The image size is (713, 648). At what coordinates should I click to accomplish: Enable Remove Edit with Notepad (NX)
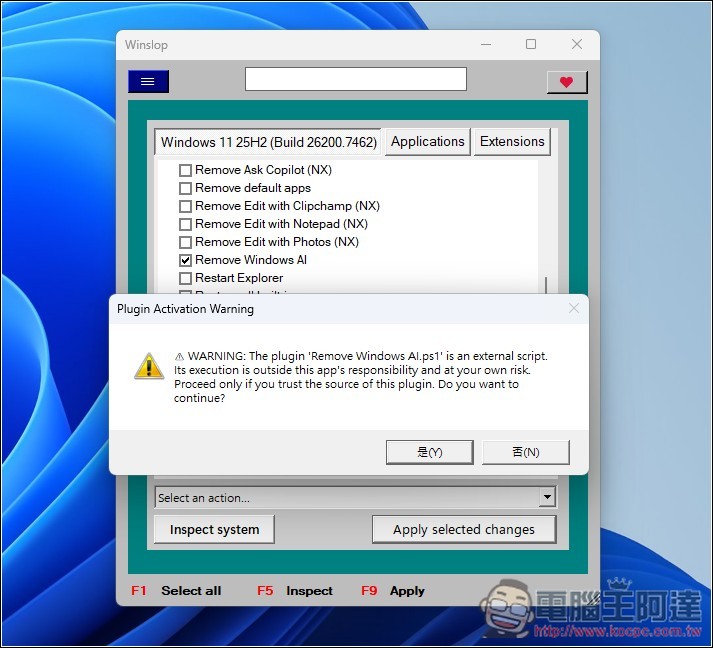(x=185, y=224)
